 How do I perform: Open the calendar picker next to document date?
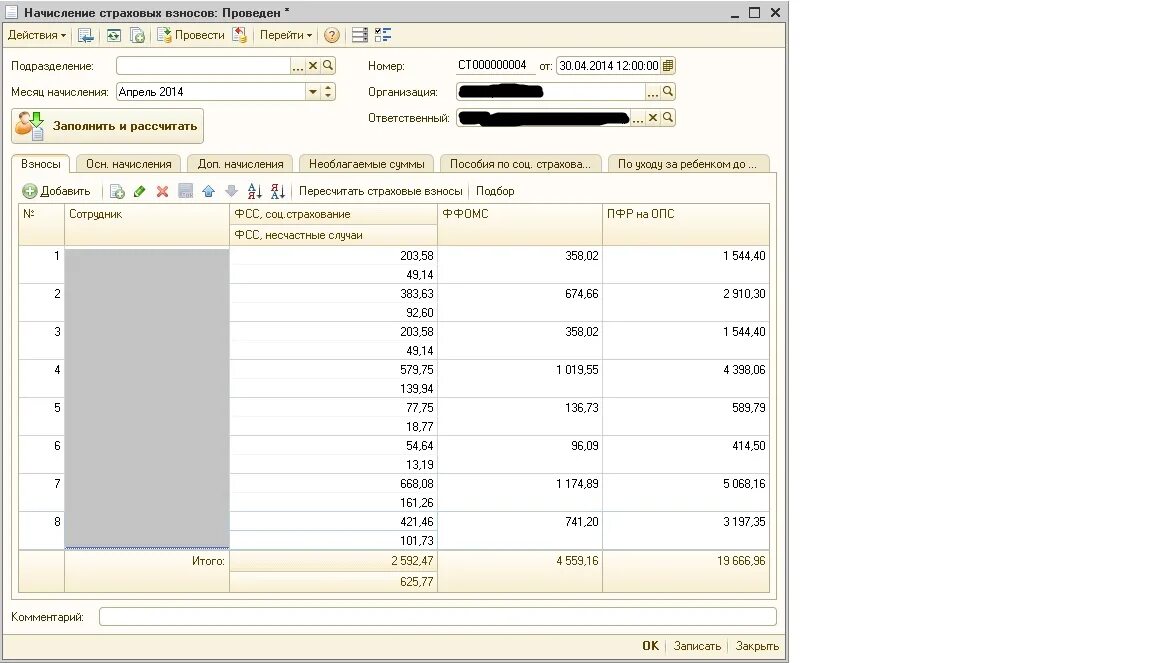[x=668, y=65]
